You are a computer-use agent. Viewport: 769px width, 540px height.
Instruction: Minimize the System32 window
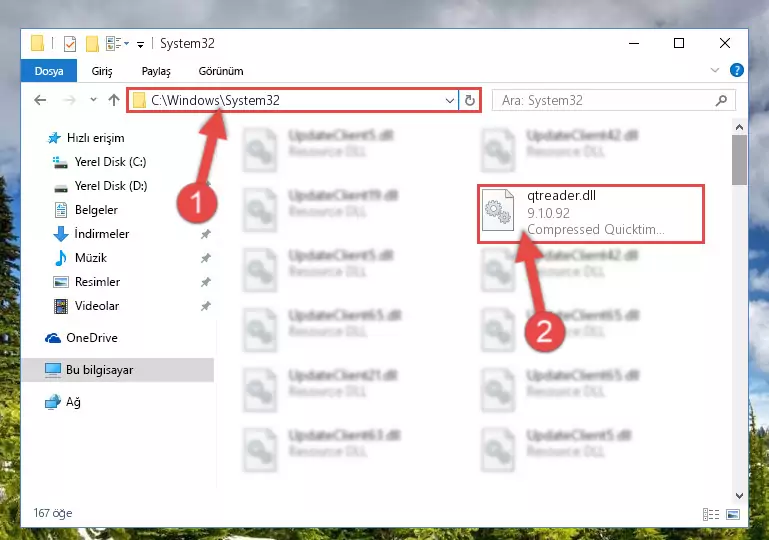(634, 44)
